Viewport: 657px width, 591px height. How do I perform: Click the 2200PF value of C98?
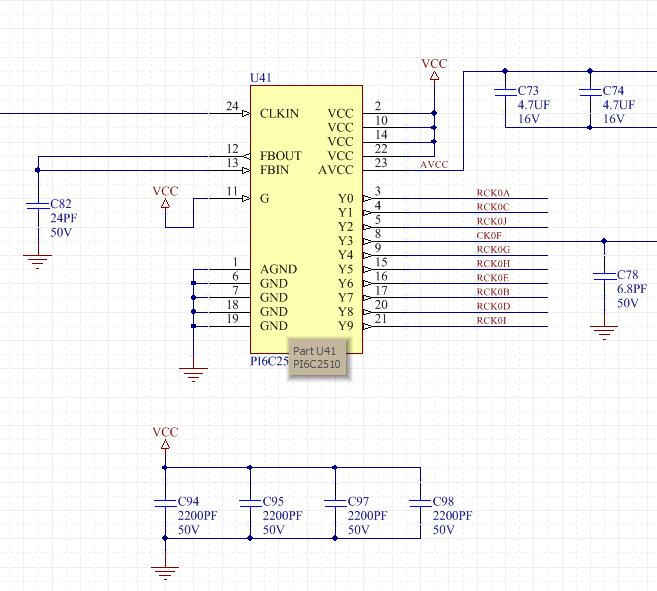tap(452, 516)
